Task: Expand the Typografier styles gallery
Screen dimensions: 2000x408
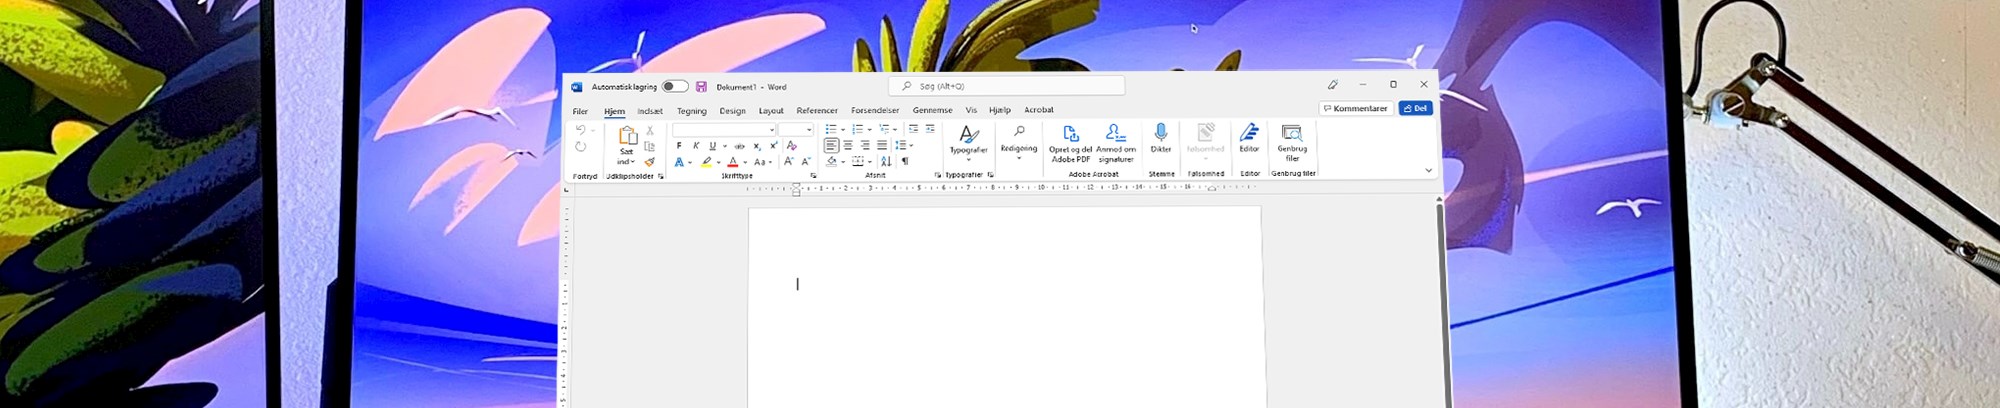Action: click(x=968, y=142)
